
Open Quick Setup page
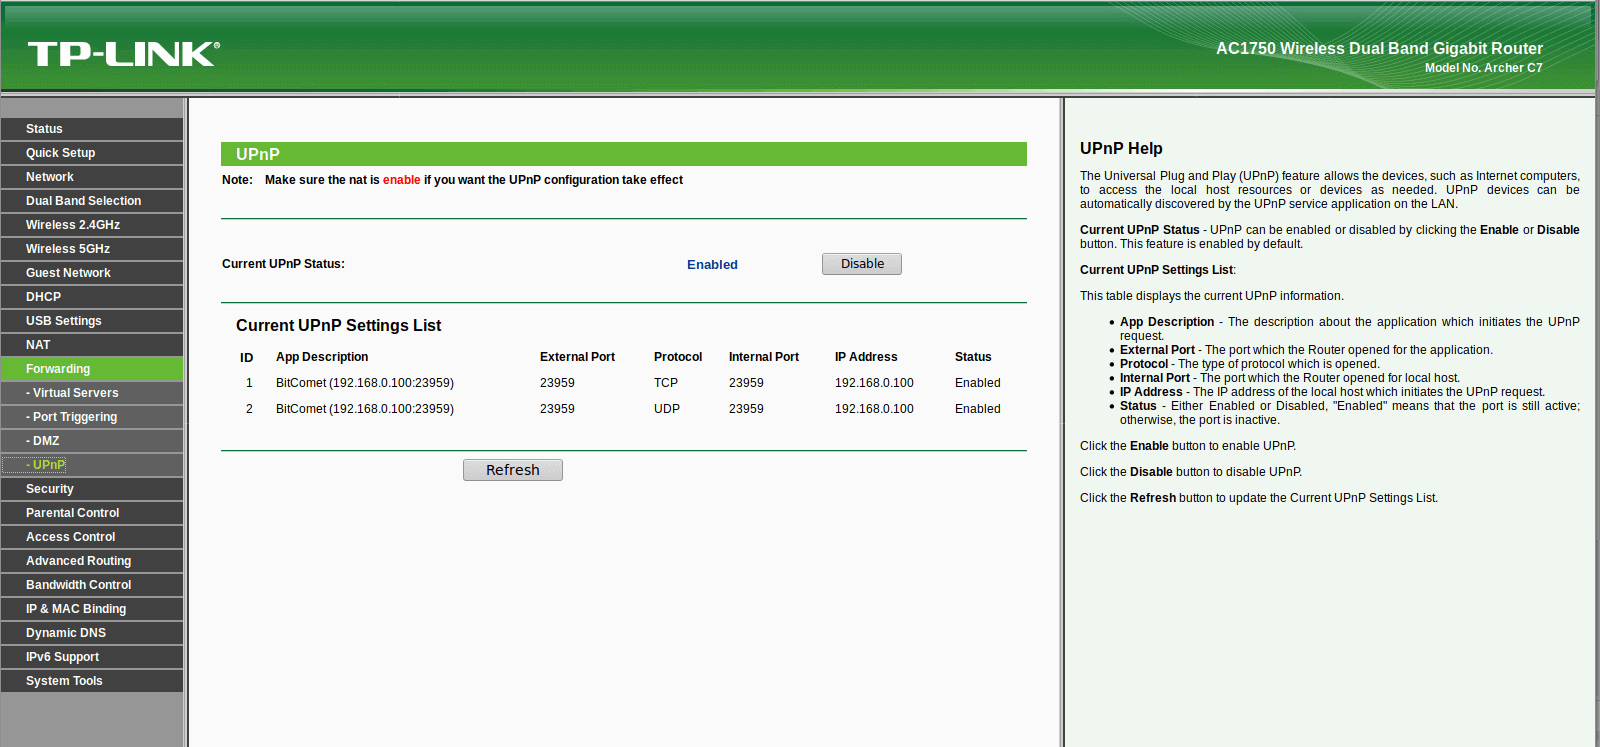pyautogui.click(x=92, y=153)
